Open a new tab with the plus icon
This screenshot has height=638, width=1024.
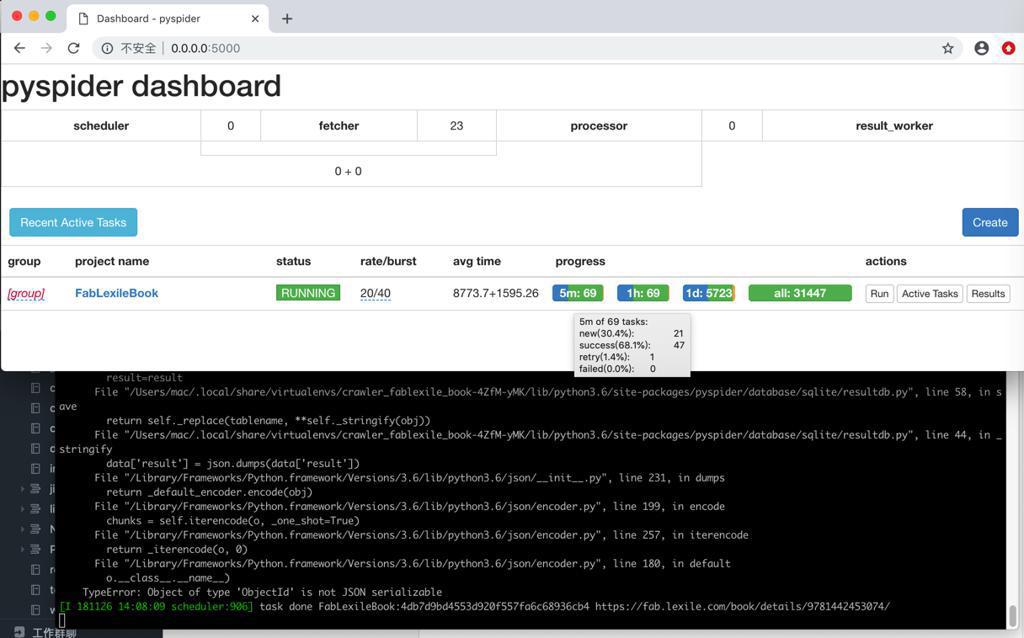click(287, 18)
